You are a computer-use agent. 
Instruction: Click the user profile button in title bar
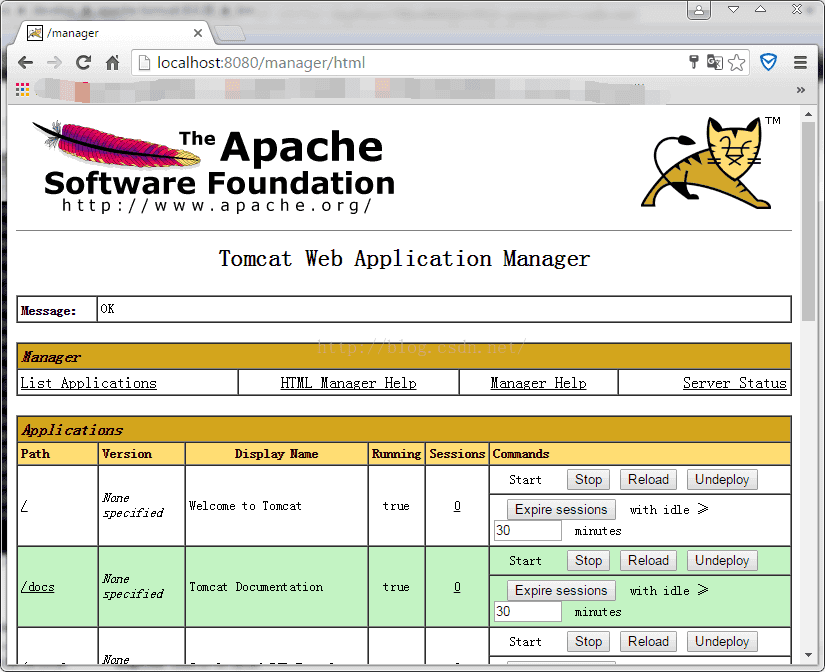pos(699,10)
